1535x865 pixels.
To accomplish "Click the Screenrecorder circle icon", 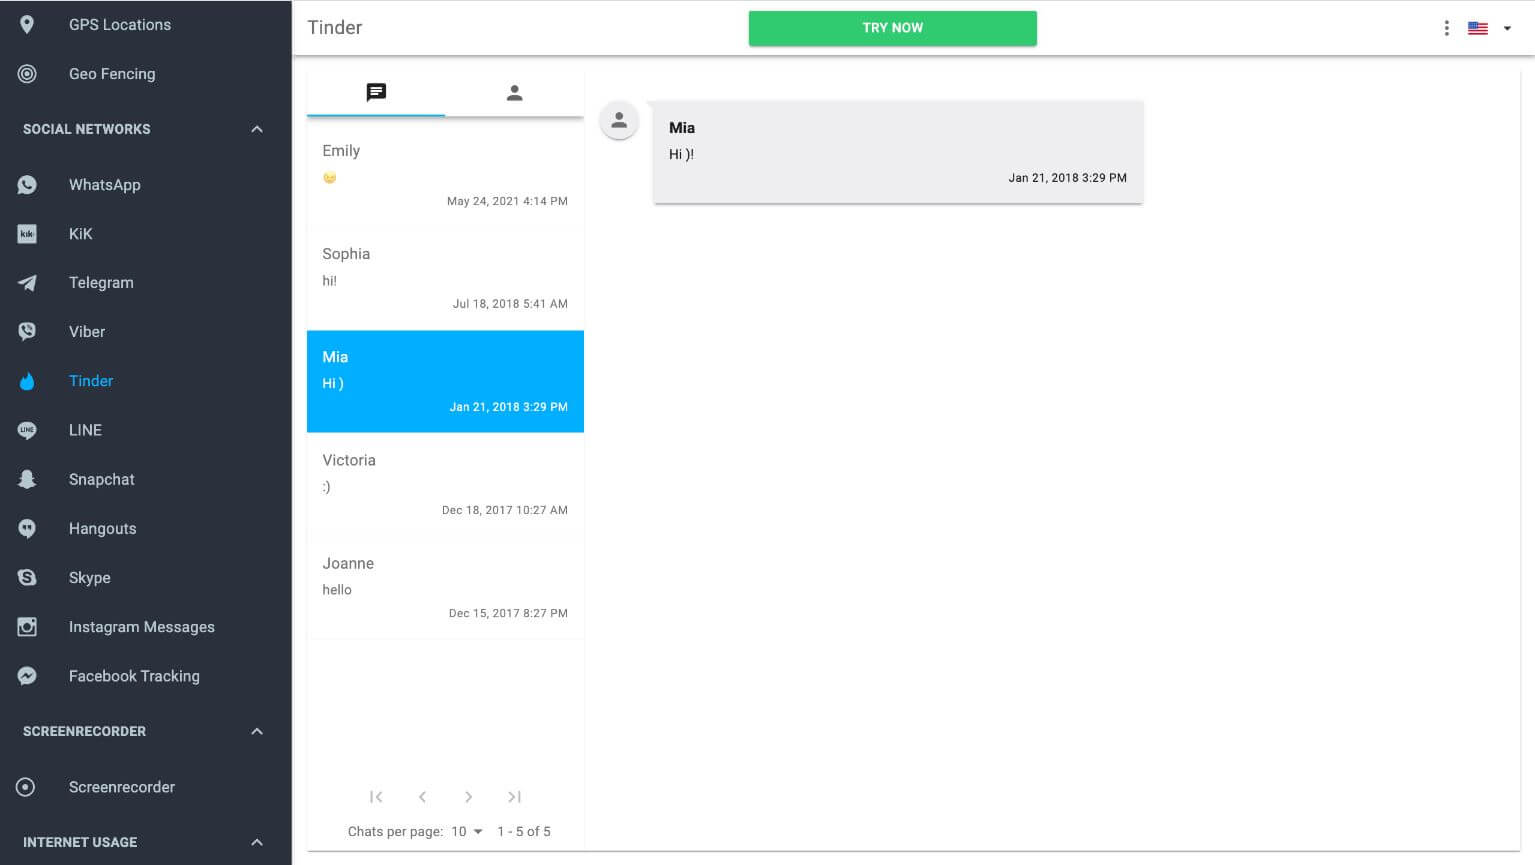I will [26, 787].
